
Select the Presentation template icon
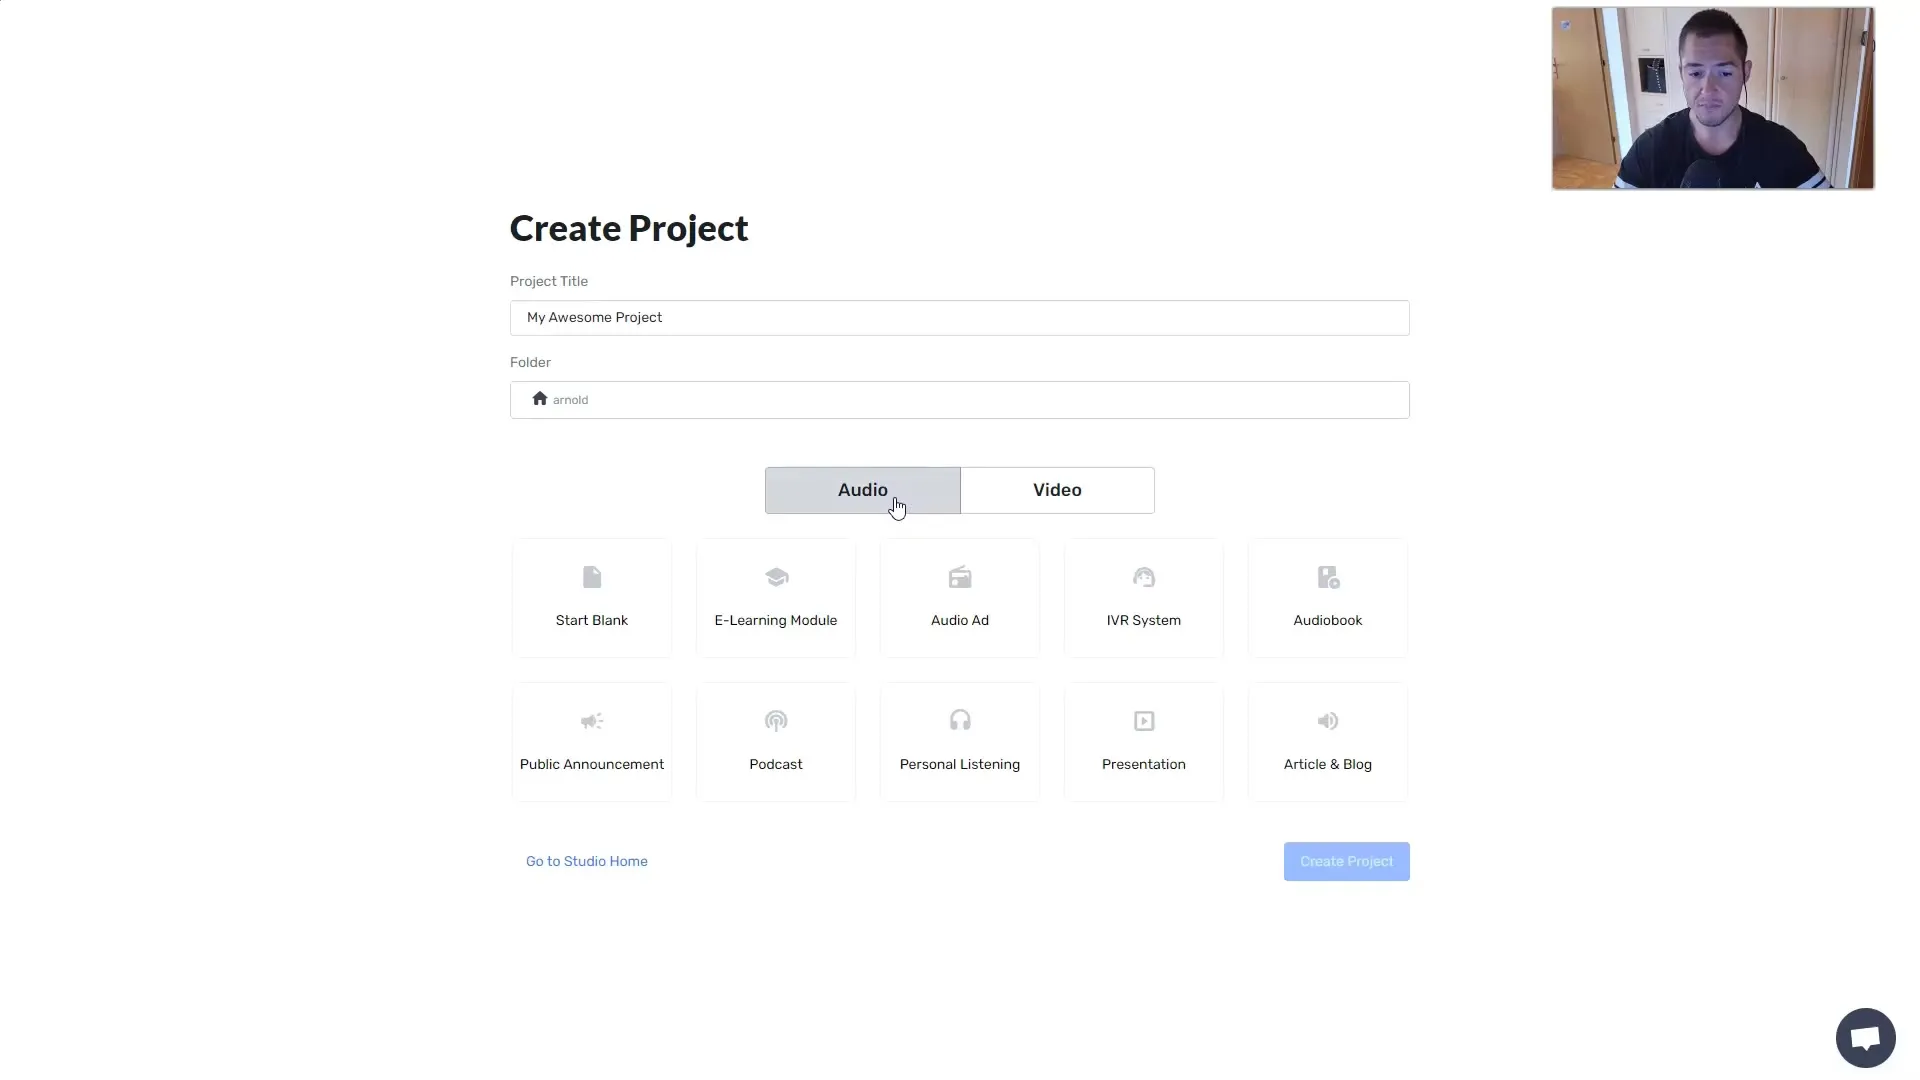pos(1143,720)
